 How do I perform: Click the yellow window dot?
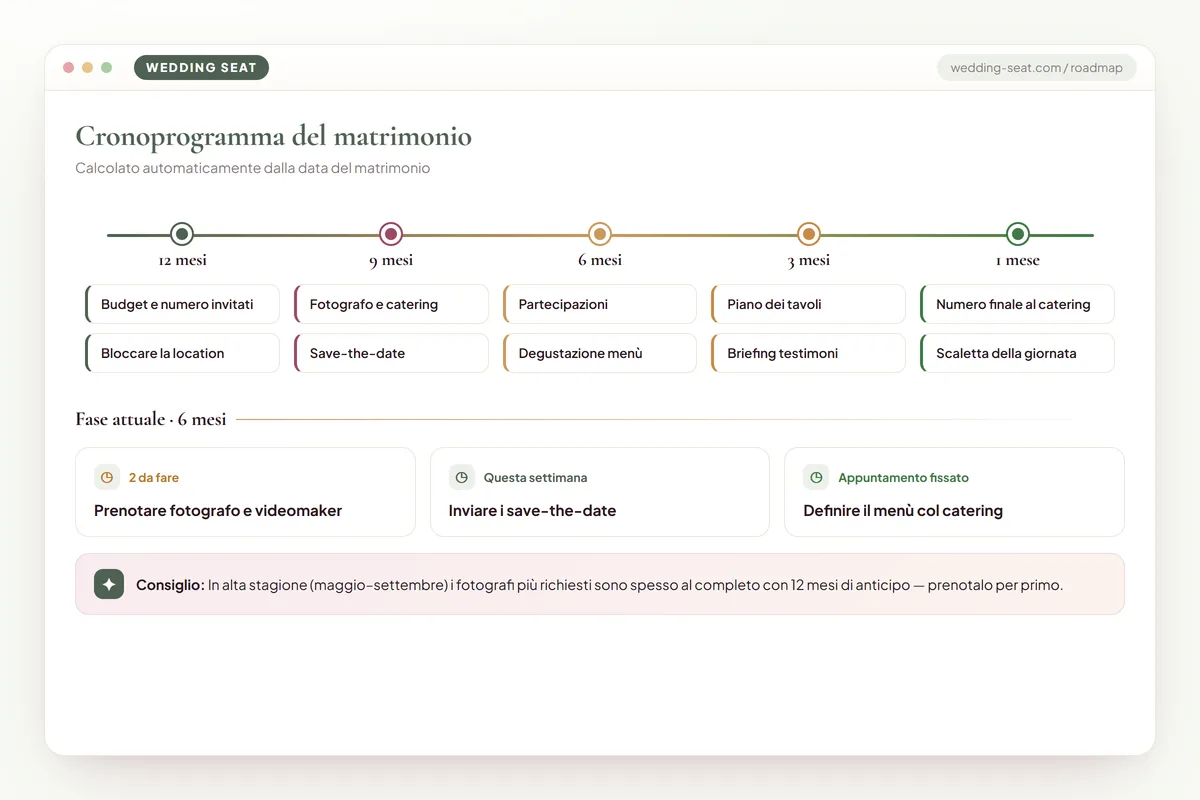(88, 68)
